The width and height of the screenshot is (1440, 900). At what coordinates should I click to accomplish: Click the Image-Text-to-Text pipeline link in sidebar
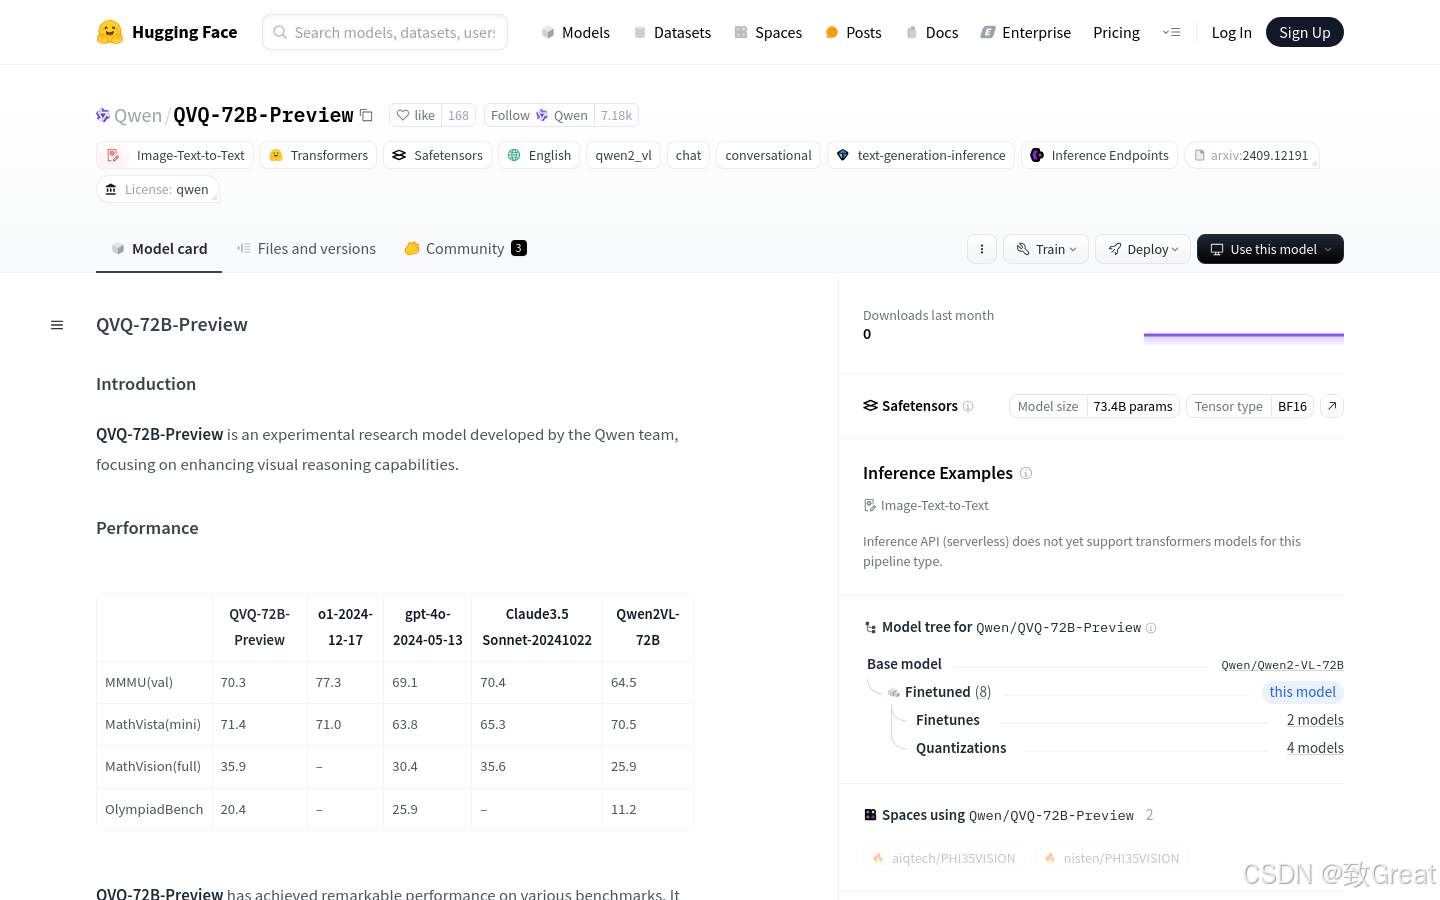[x=926, y=506]
